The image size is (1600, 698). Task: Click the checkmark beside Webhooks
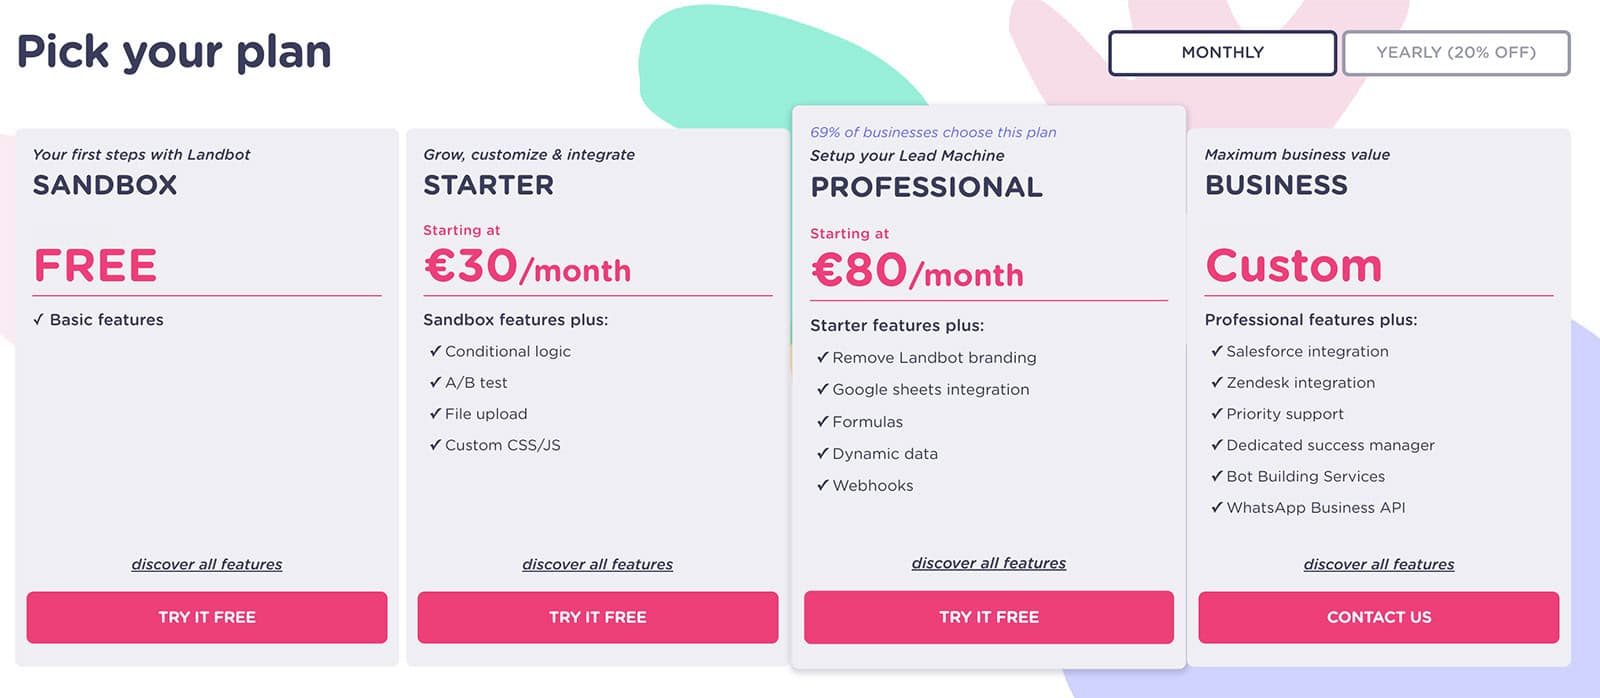click(822, 485)
